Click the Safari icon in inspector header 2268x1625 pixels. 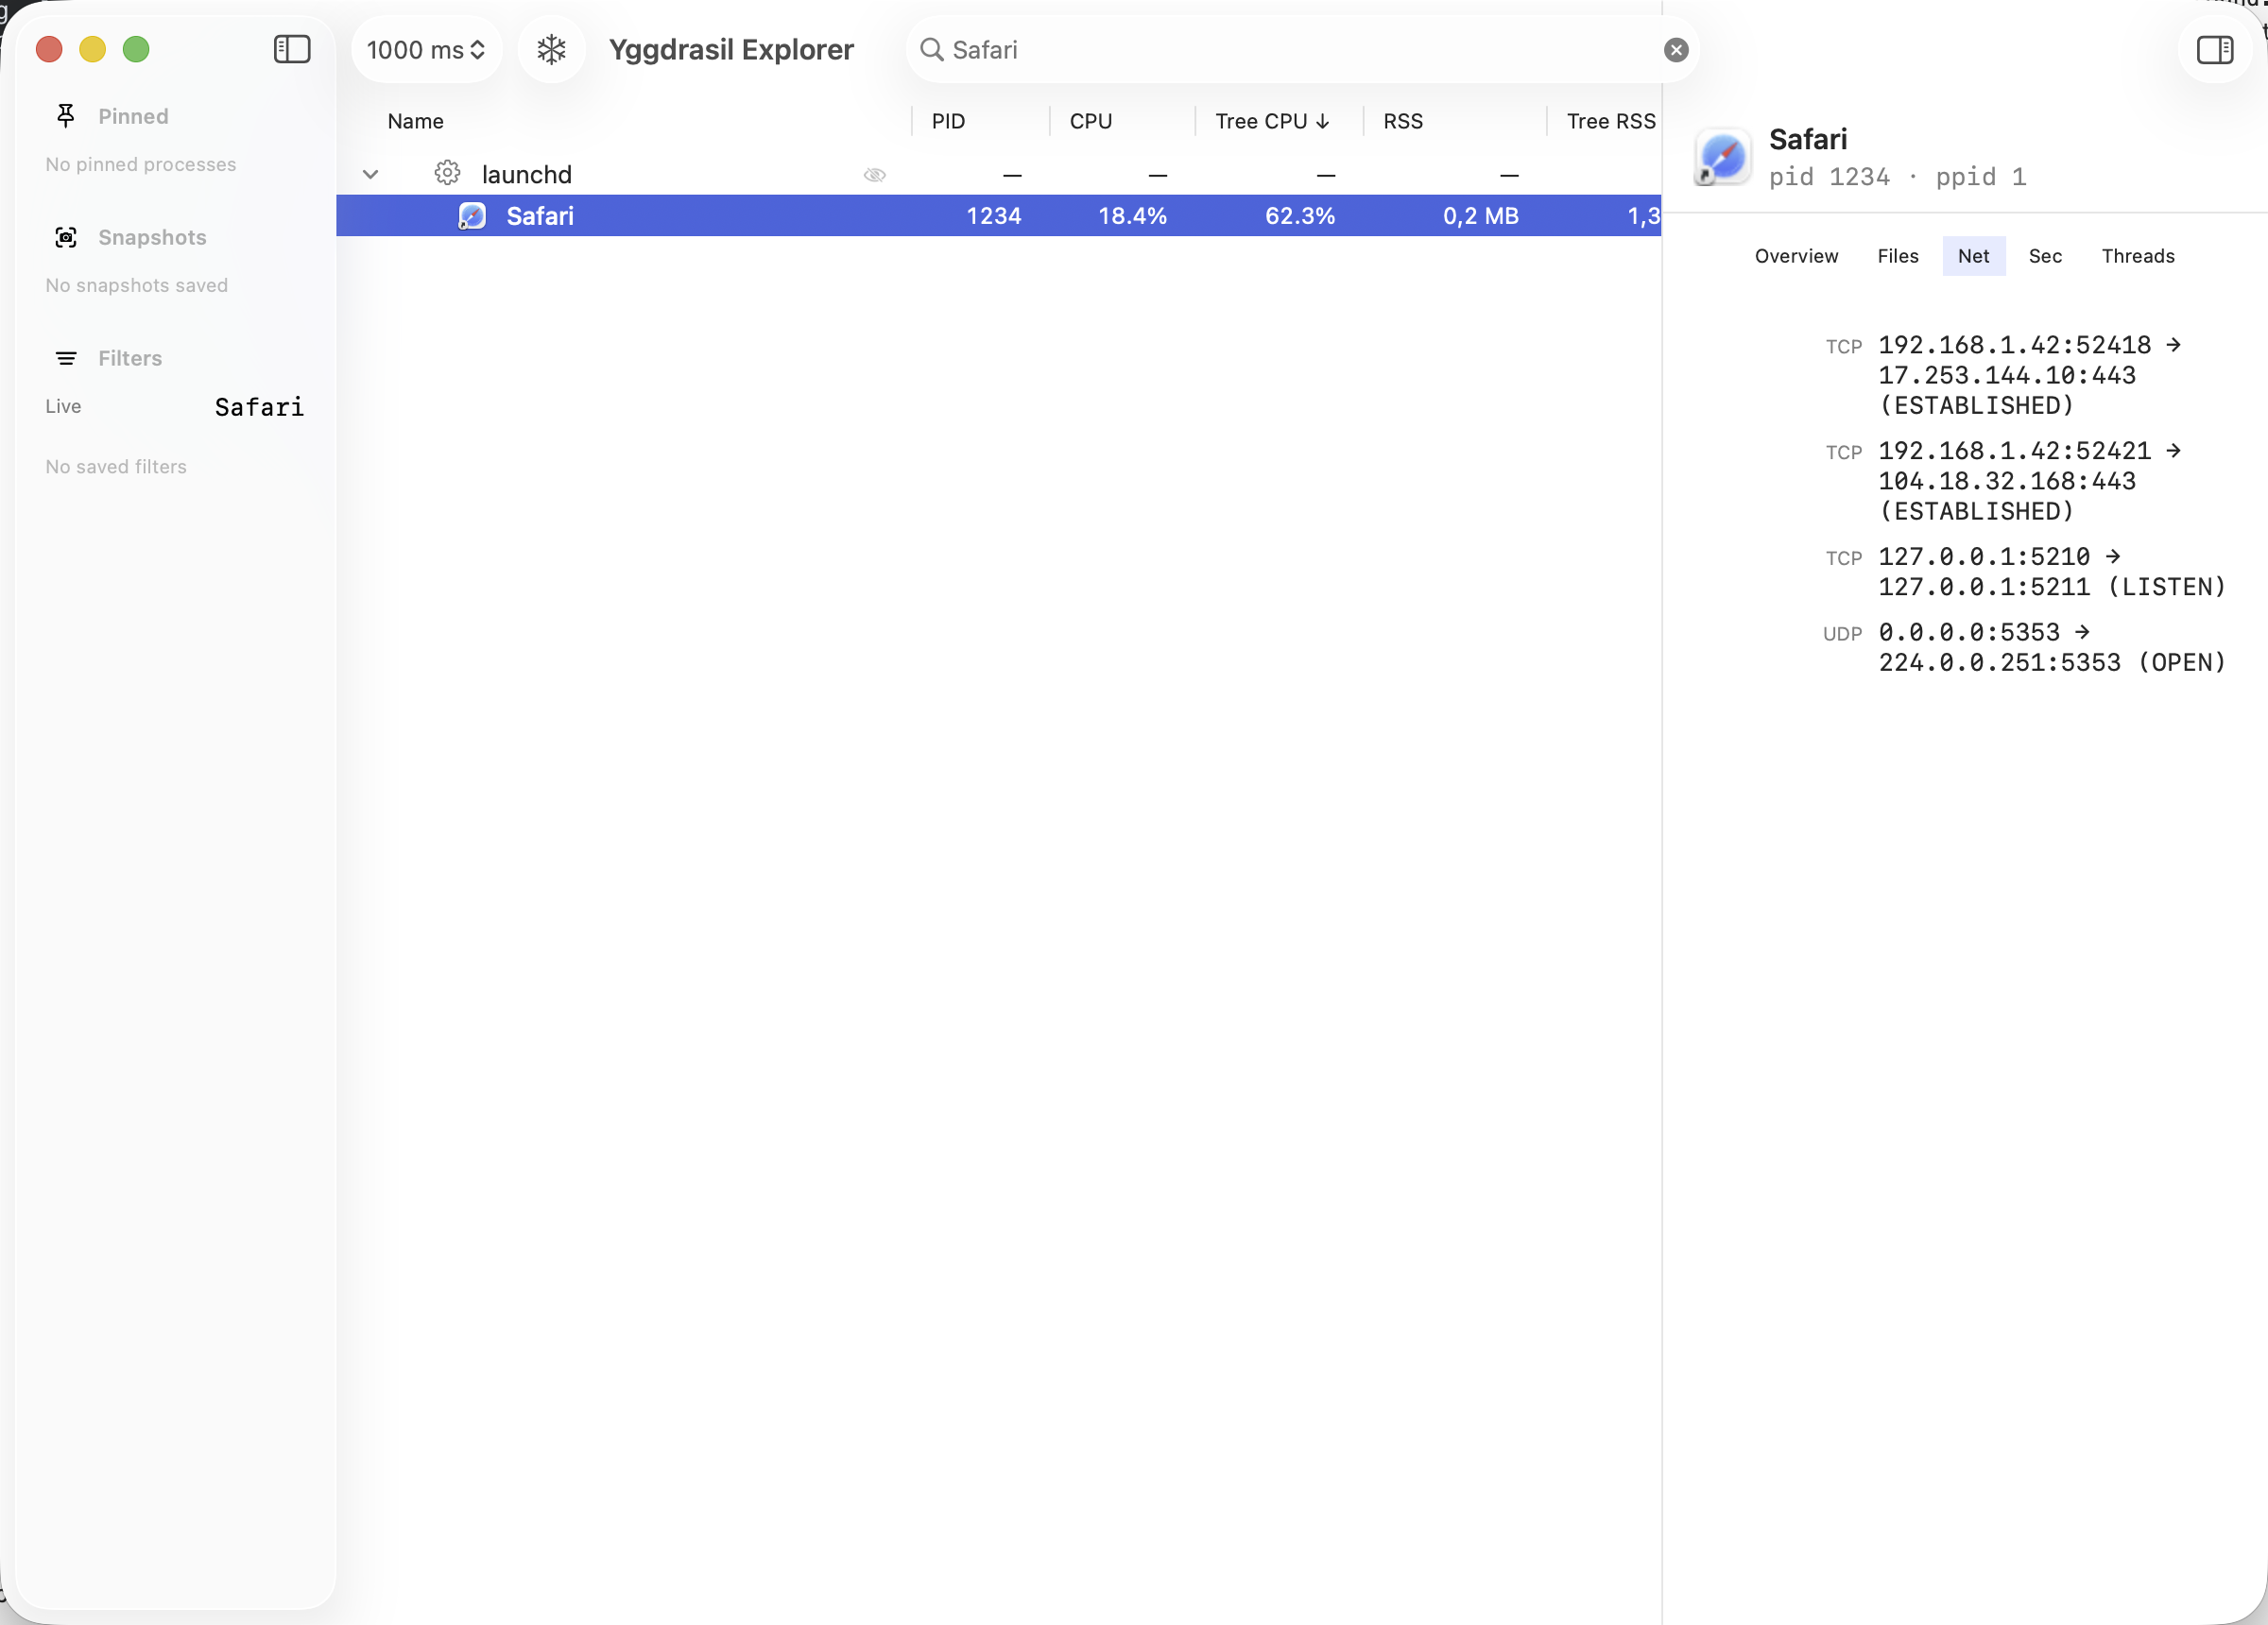click(1723, 157)
